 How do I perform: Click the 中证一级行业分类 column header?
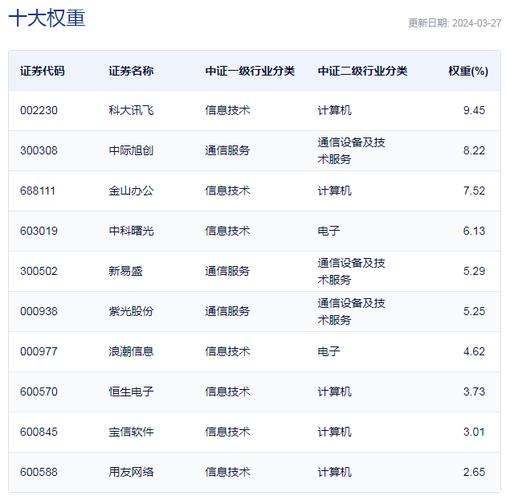(x=250, y=71)
